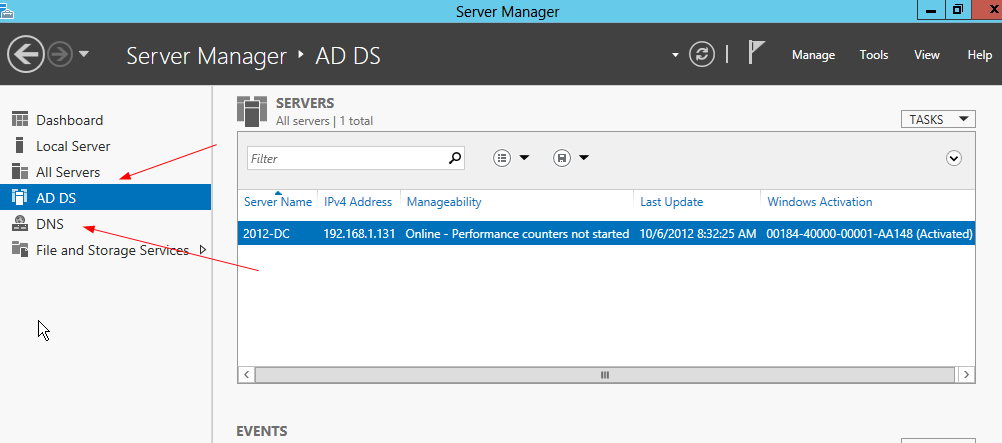
Task: Click File and Storage Services icon
Action: tap(20, 250)
